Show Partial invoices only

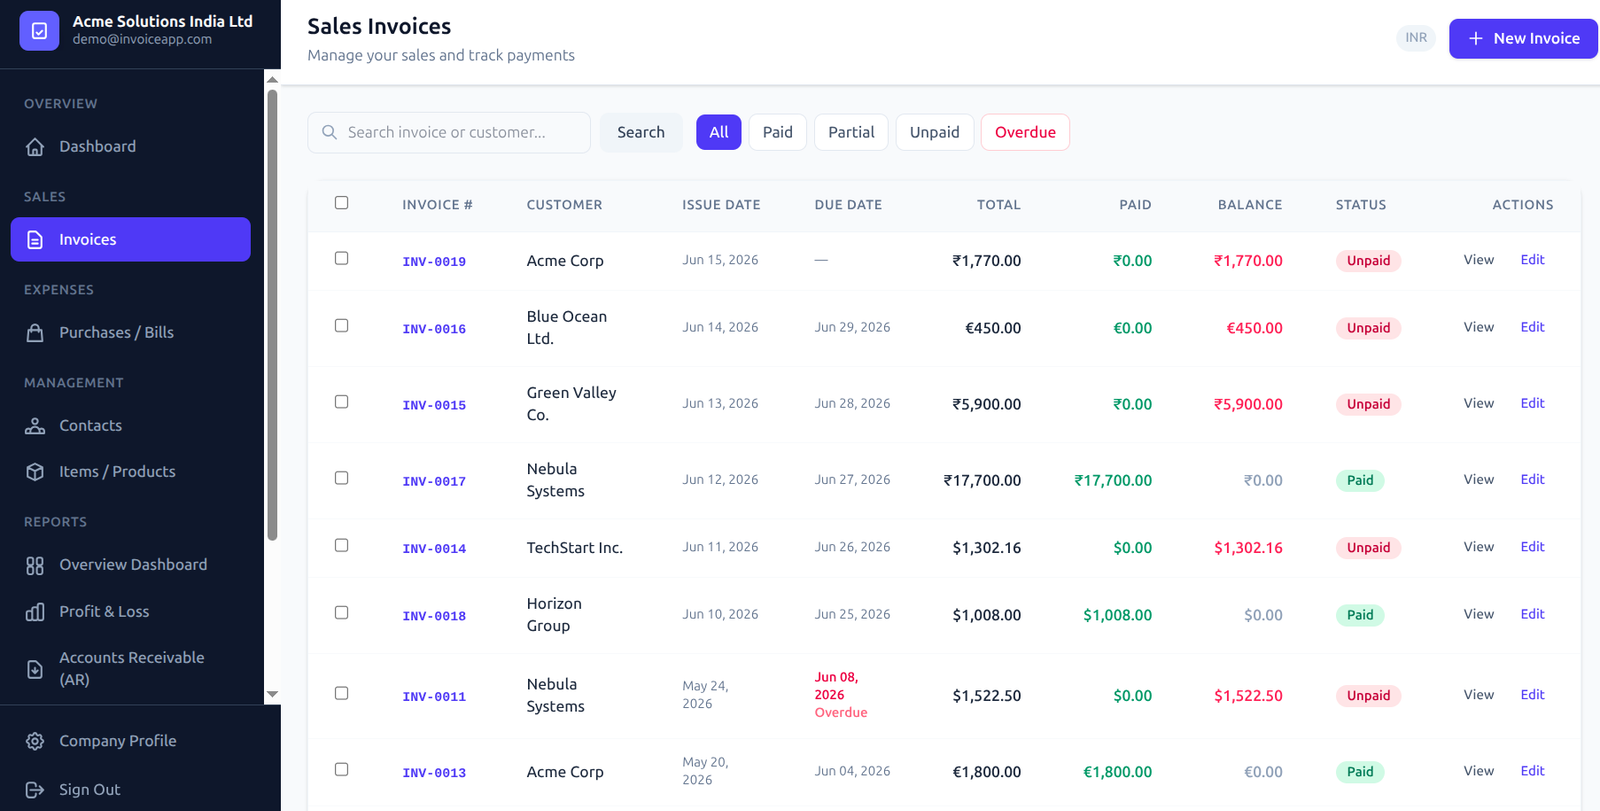pos(851,132)
